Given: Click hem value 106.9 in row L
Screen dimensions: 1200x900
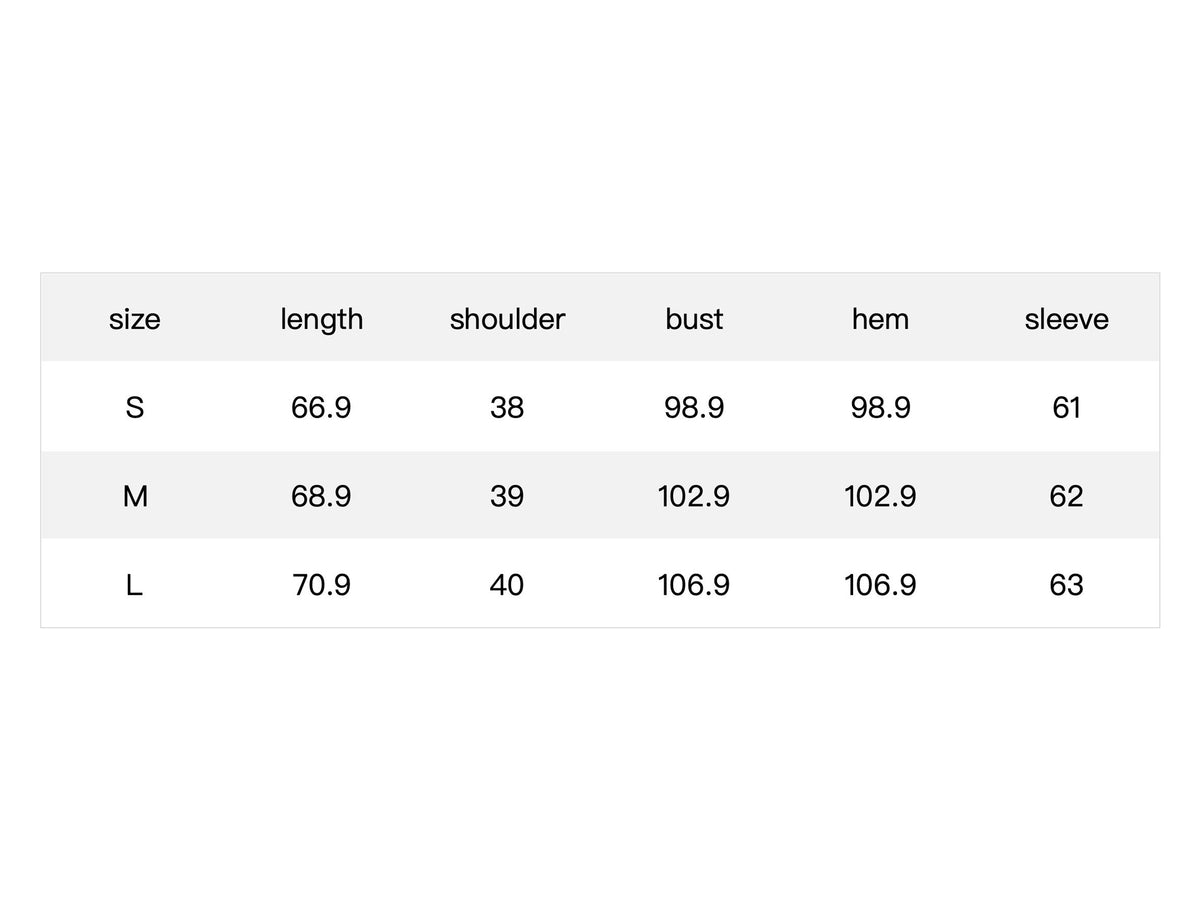Looking at the screenshot, I should coord(880,585).
